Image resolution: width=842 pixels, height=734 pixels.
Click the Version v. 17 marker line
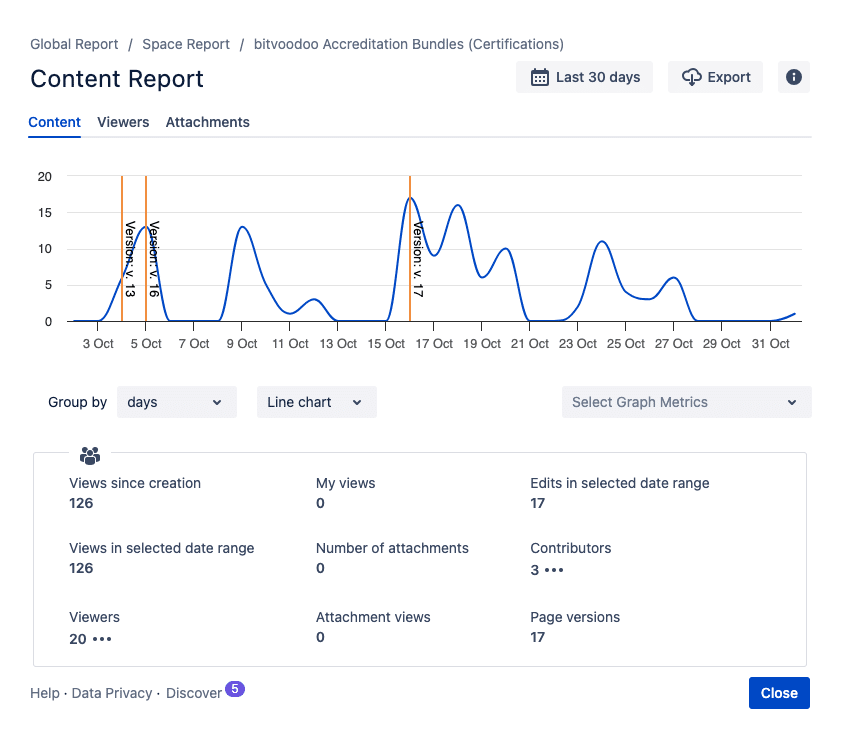(410, 249)
